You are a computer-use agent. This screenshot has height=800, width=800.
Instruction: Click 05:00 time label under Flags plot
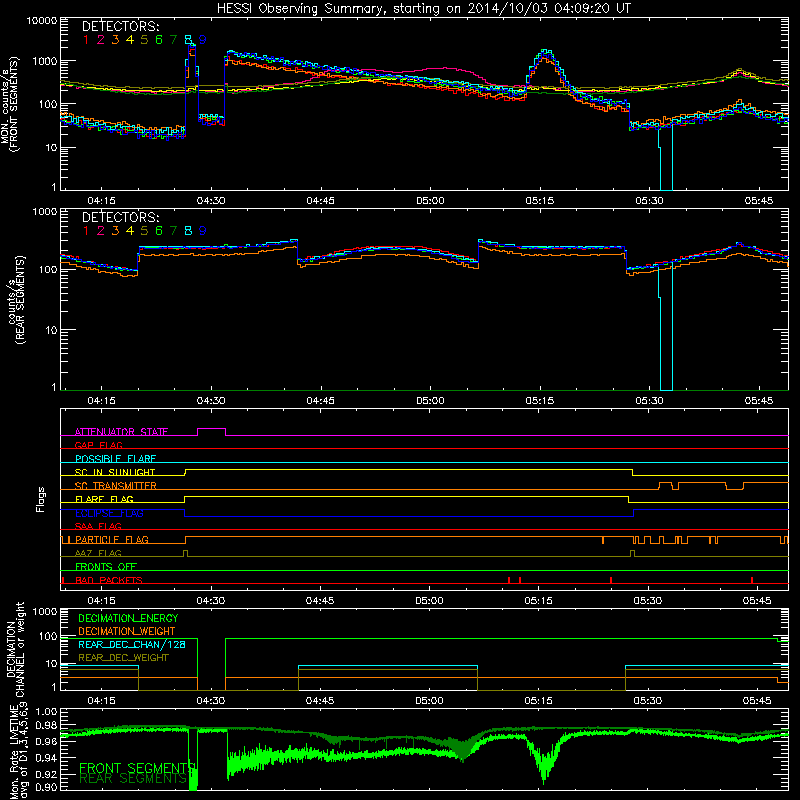click(x=429, y=601)
